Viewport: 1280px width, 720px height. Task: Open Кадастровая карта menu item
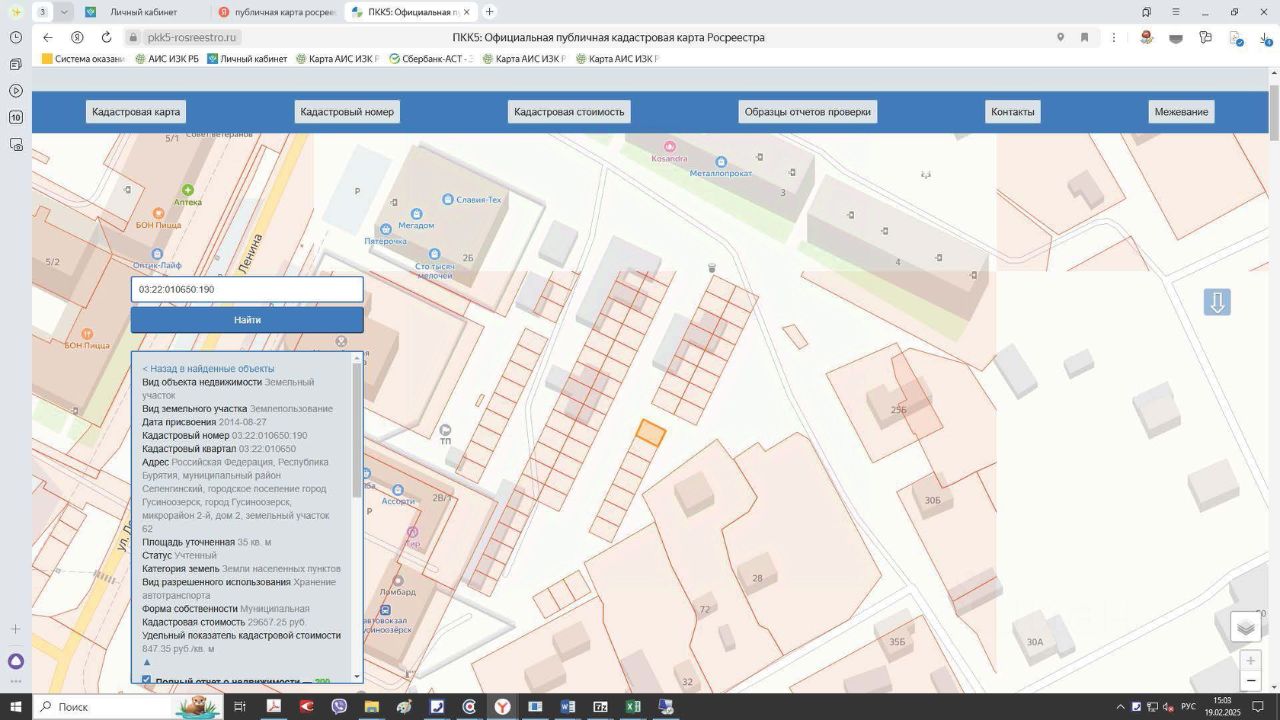click(x=136, y=112)
